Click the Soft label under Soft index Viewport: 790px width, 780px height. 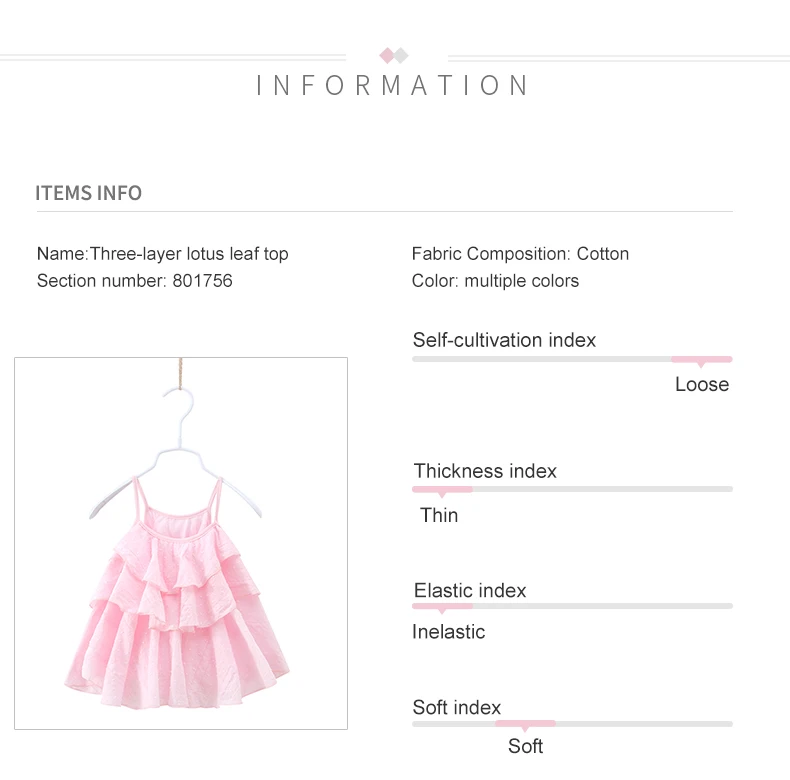pos(525,746)
